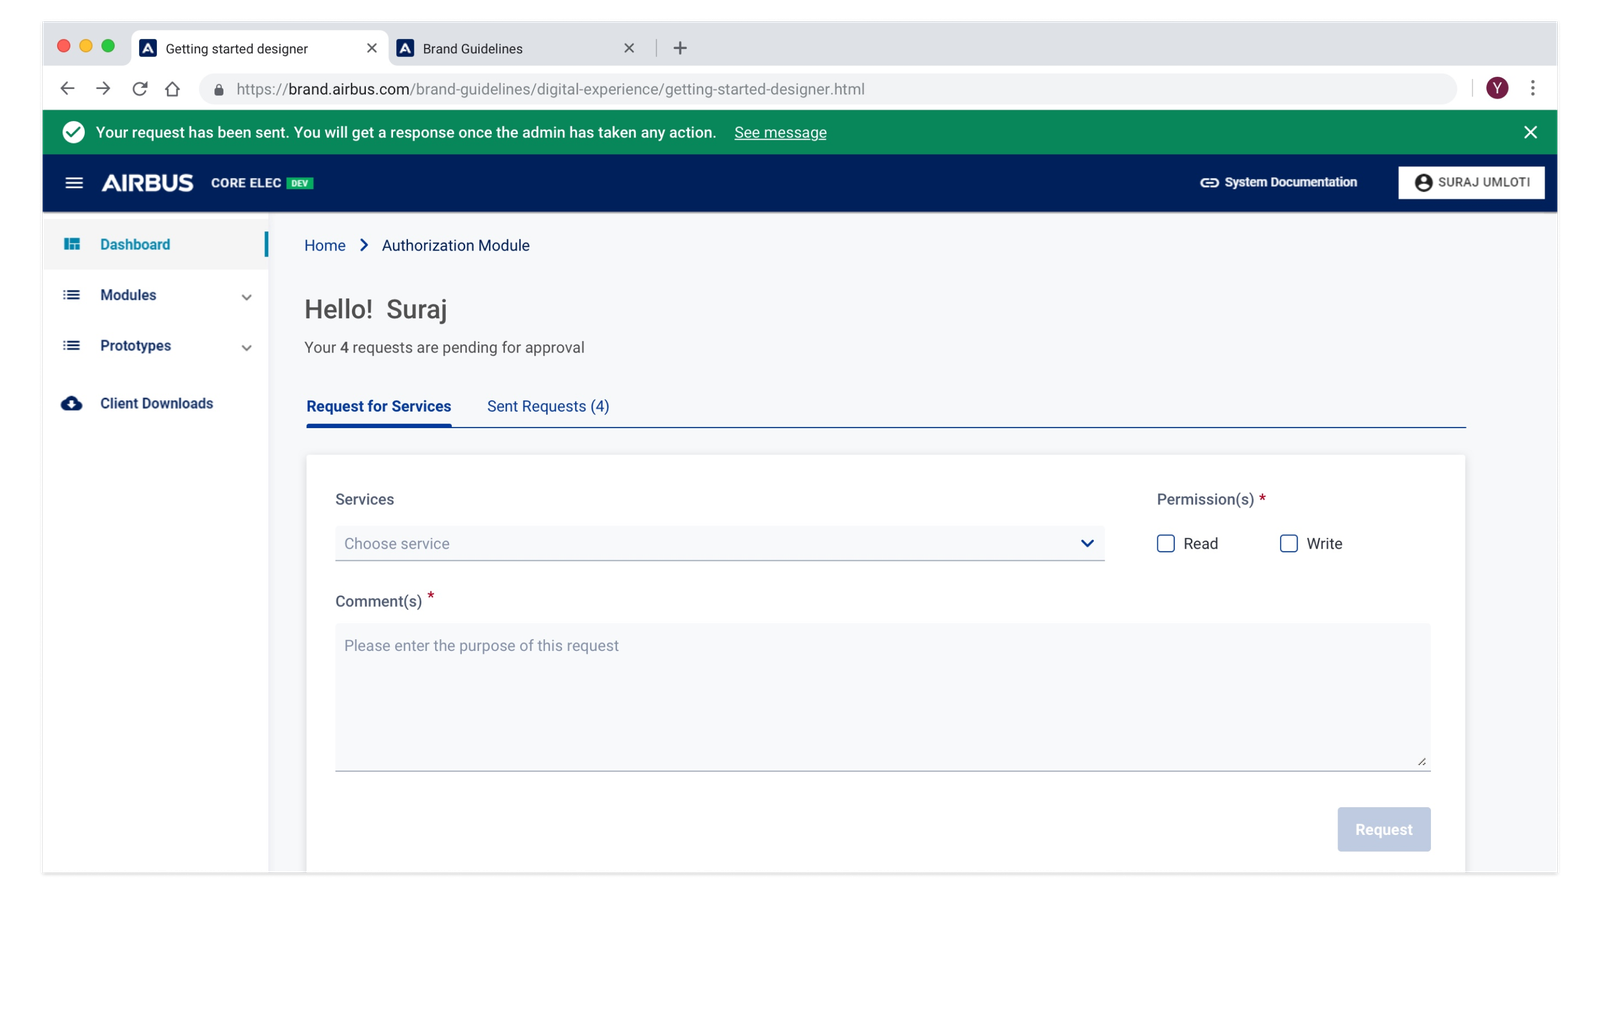
Task: Click the Airbus logo in header
Action: tap(147, 183)
